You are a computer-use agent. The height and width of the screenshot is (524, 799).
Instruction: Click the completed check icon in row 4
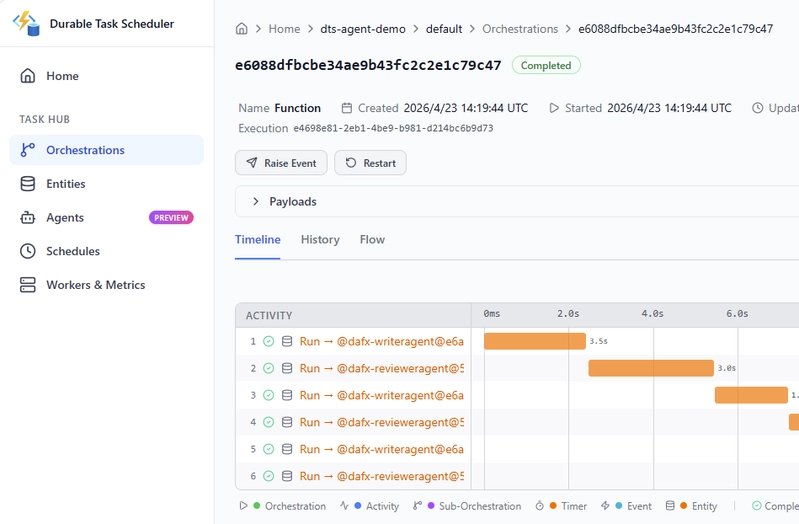(x=269, y=422)
